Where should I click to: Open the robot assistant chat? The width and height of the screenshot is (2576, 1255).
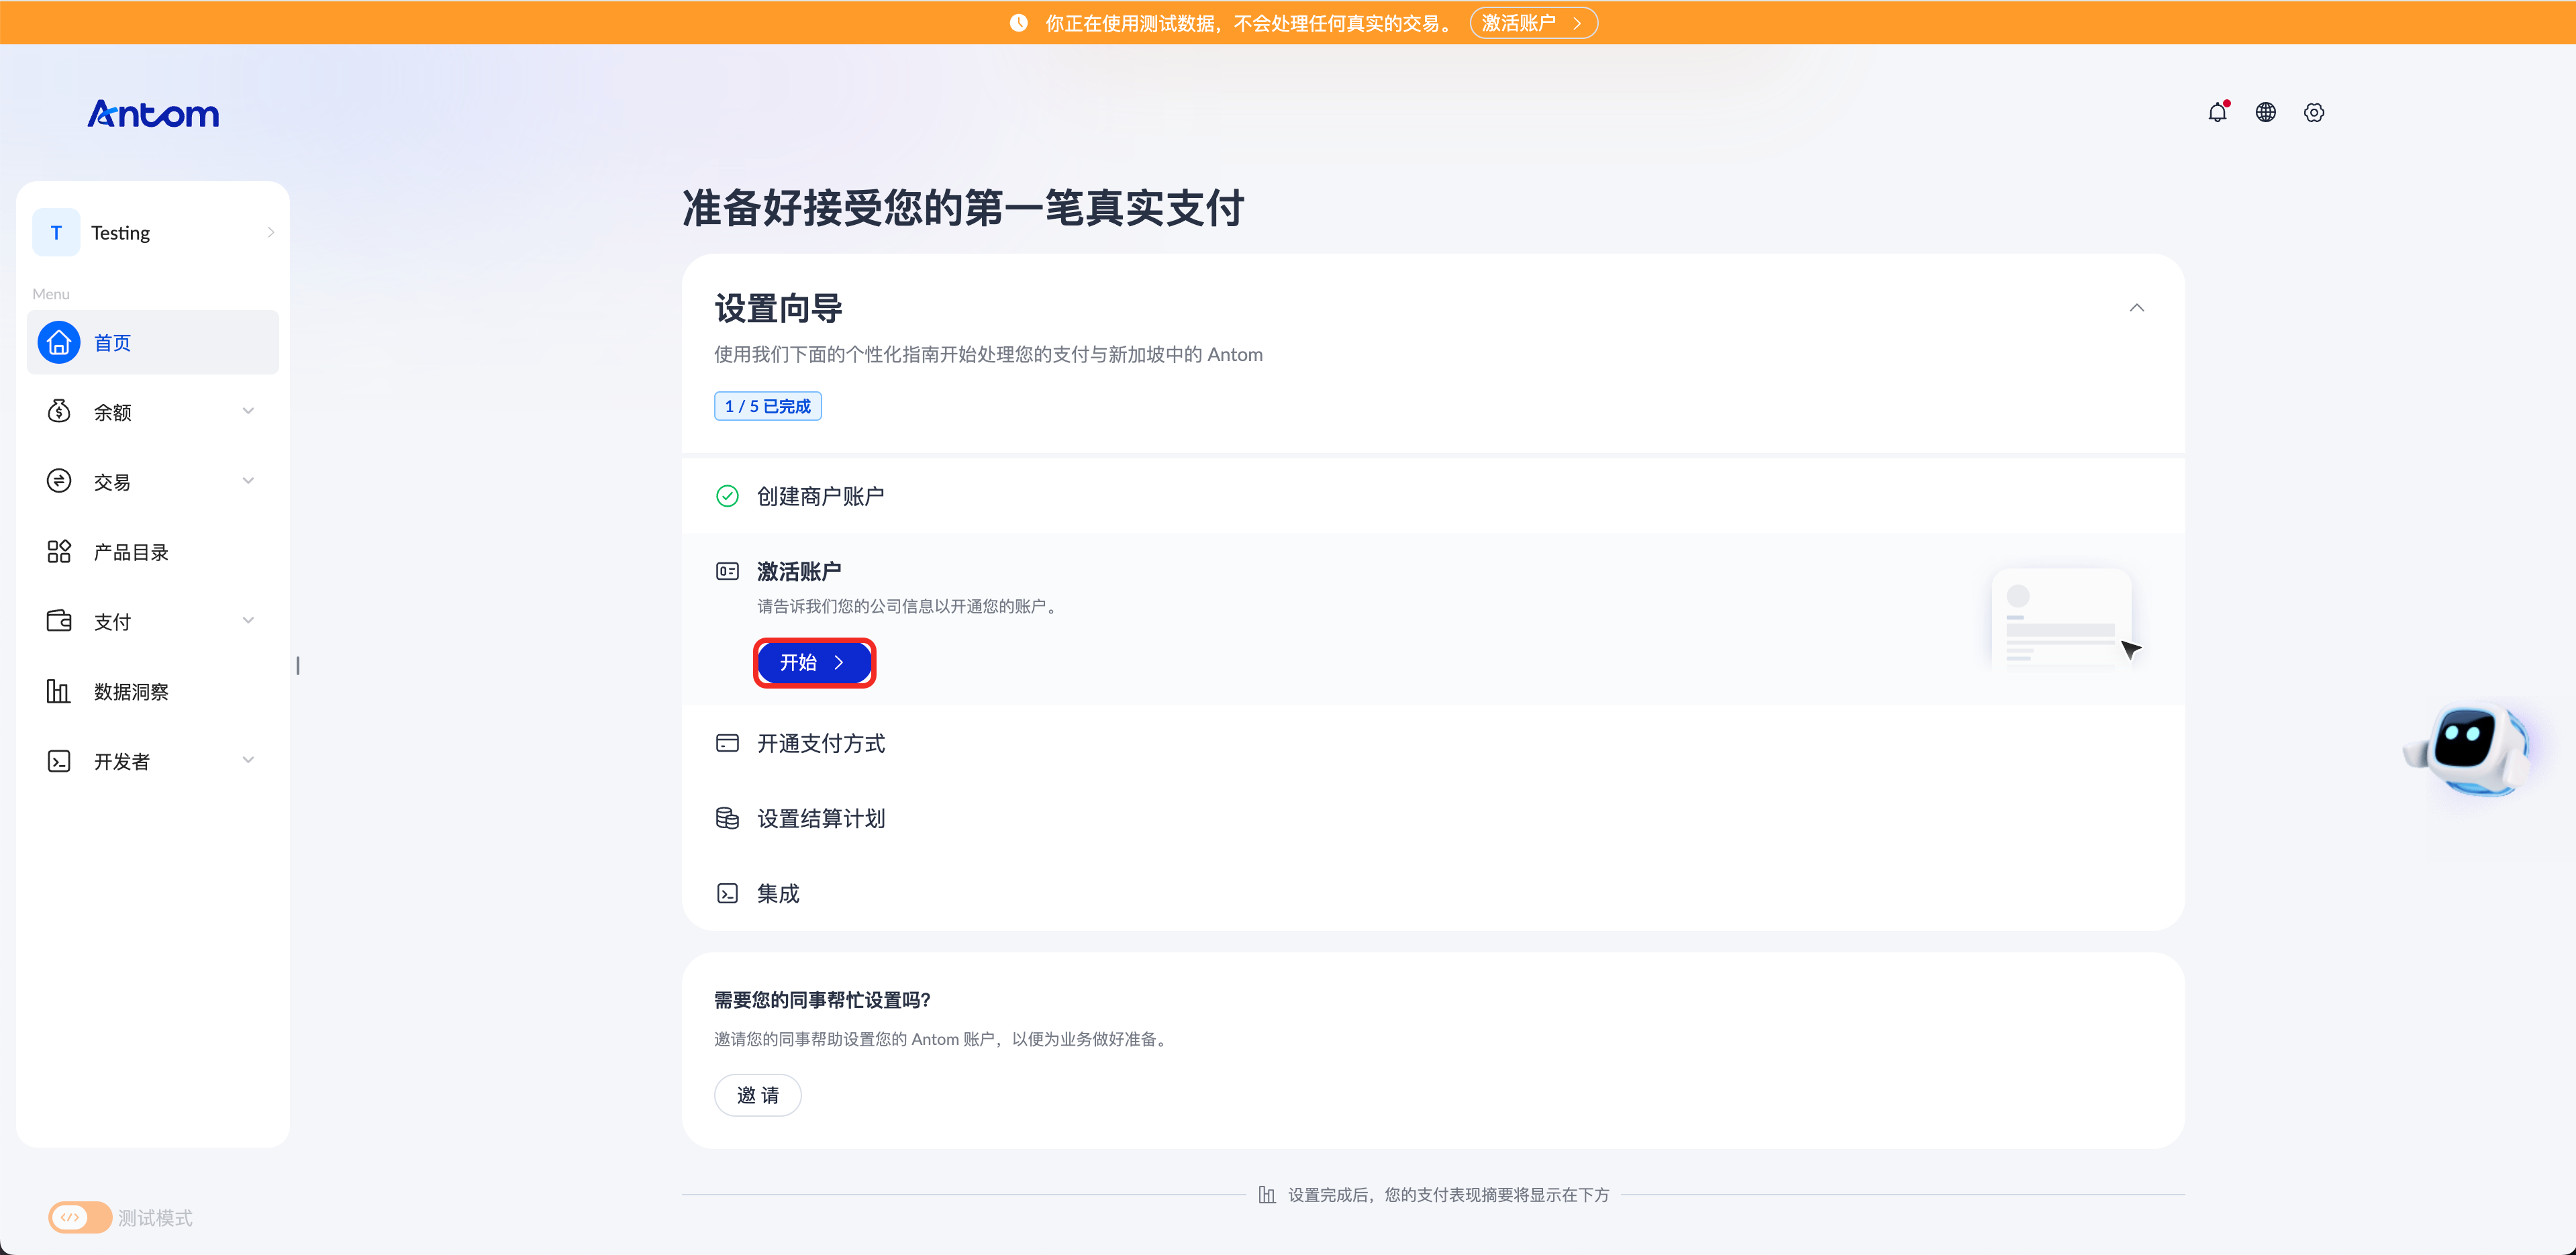pos(2470,750)
